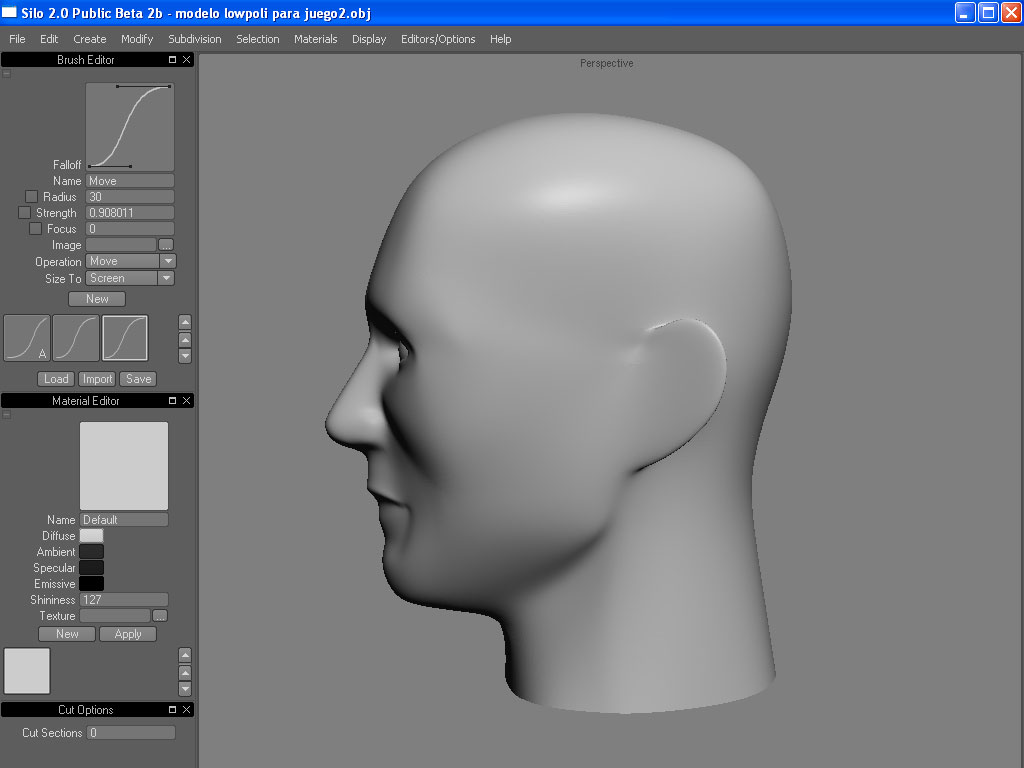The width and height of the screenshot is (1024, 768).
Task: Open the Subdivision menu
Action: click(195, 39)
